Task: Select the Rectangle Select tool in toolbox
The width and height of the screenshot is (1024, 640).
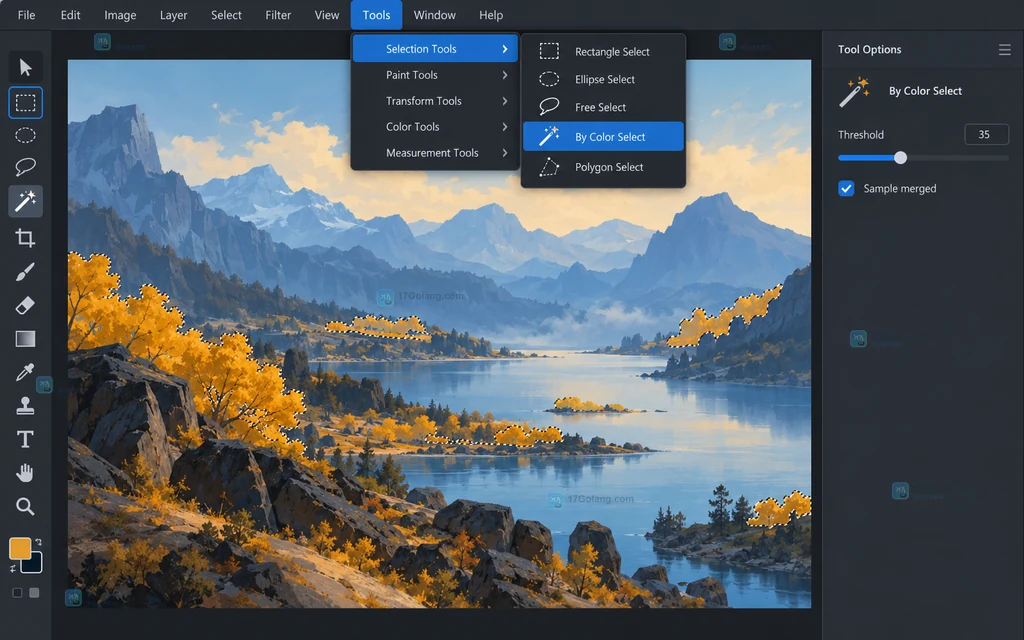Action: (25, 103)
